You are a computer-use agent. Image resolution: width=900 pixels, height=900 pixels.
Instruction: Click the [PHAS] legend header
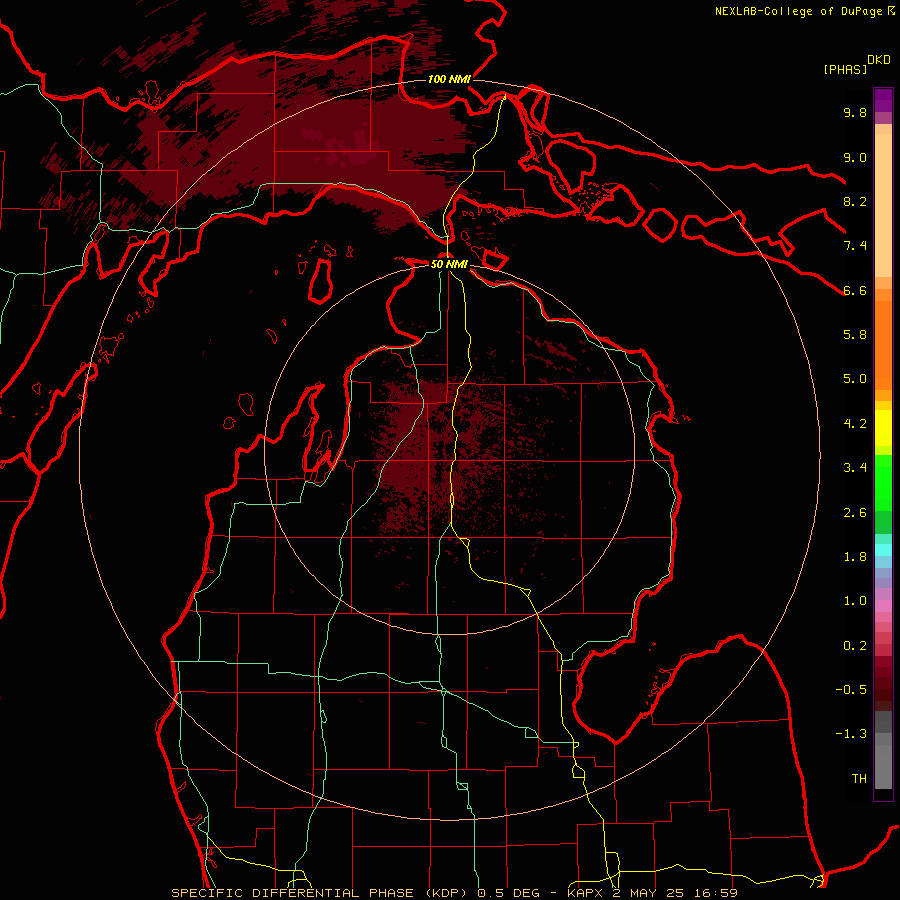coord(845,69)
